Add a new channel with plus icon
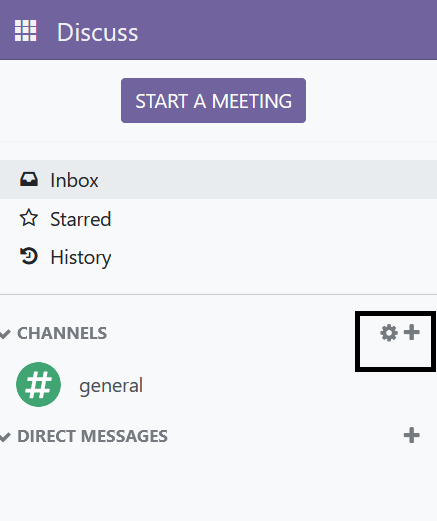Viewport: 437px width, 521px height. click(412, 332)
